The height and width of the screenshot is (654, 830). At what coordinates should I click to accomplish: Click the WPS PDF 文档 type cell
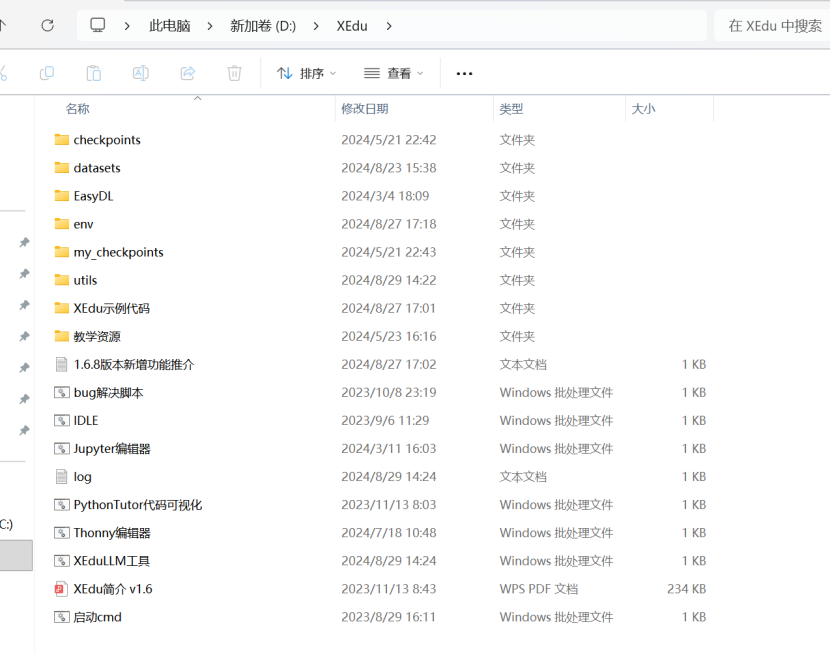538,589
